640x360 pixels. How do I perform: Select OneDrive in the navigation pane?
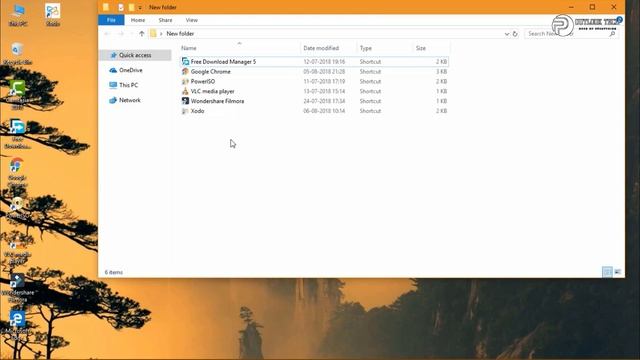[131, 70]
